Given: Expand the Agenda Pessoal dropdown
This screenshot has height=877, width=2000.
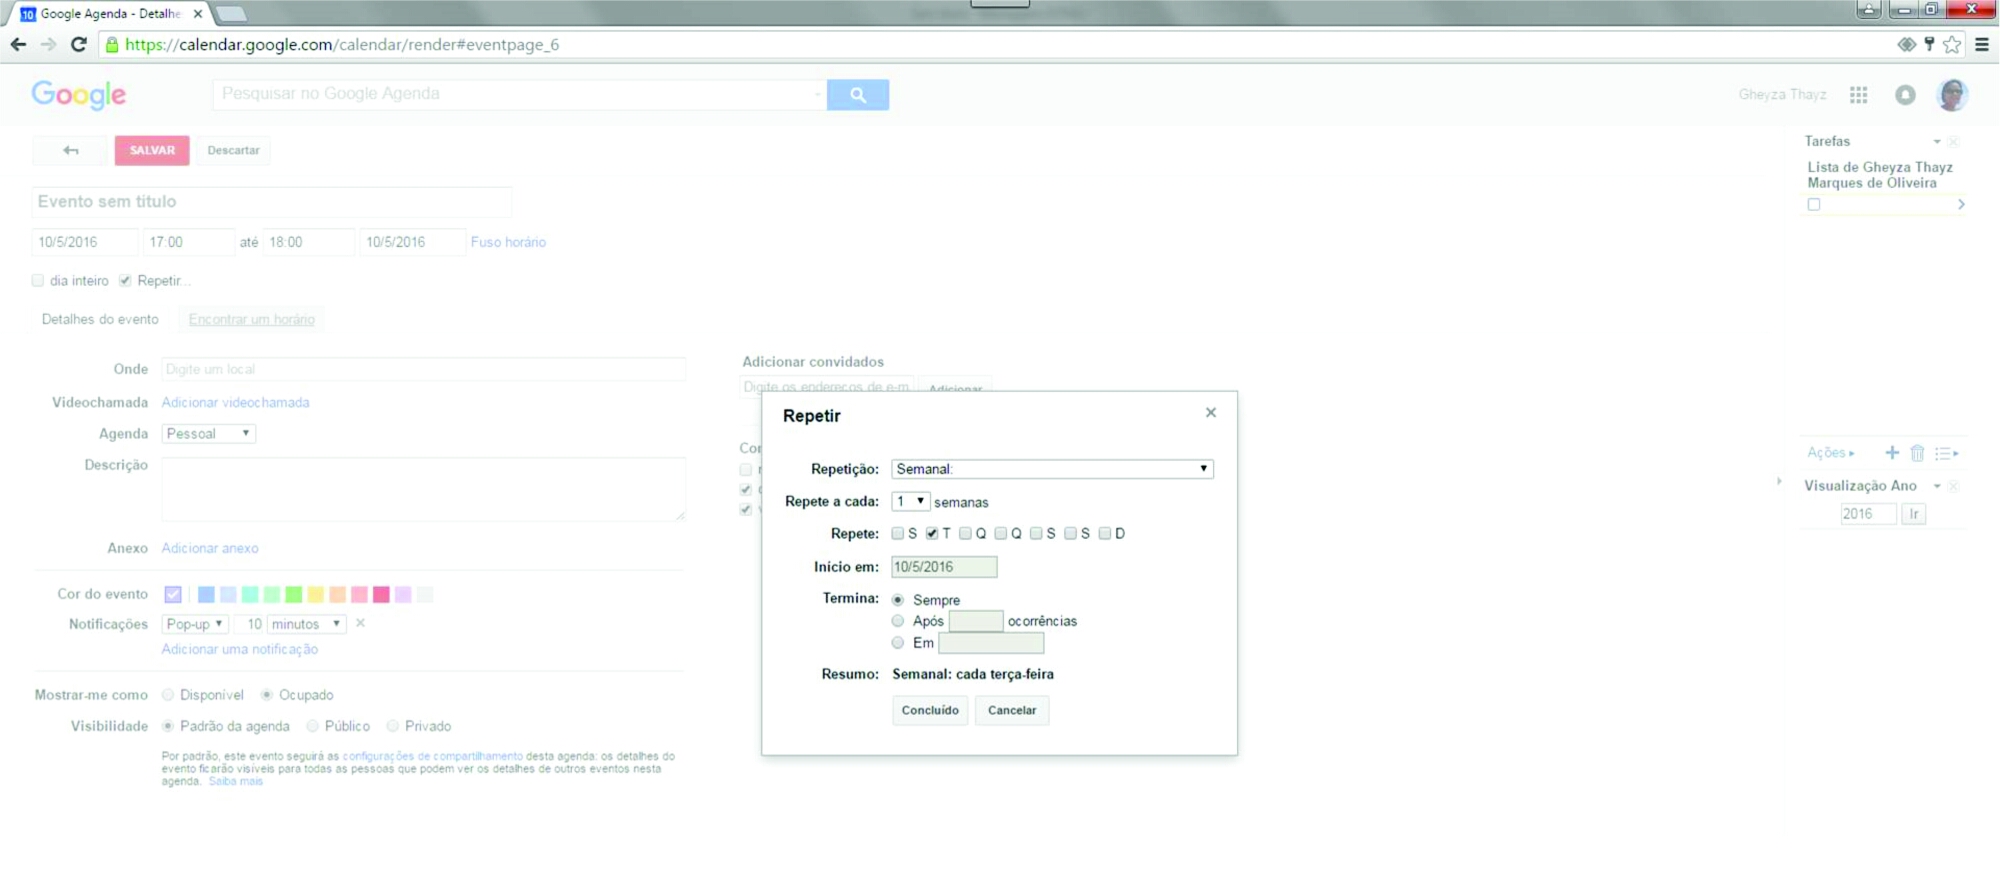Looking at the screenshot, I should click(x=208, y=434).
